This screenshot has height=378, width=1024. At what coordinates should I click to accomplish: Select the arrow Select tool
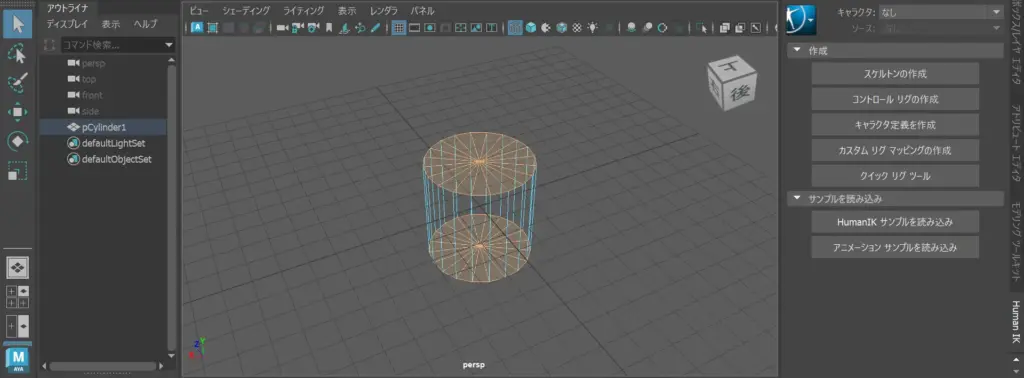tap(18, 24)
